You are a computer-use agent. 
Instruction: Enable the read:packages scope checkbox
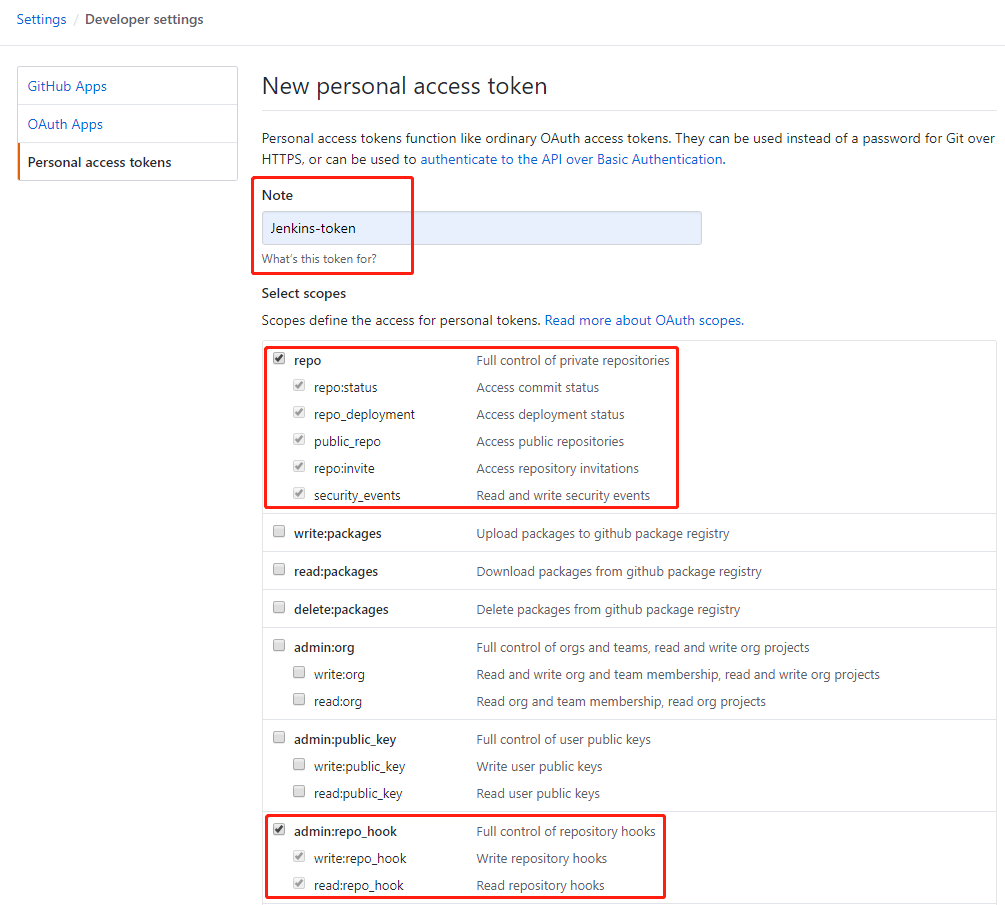coord(278,568)
